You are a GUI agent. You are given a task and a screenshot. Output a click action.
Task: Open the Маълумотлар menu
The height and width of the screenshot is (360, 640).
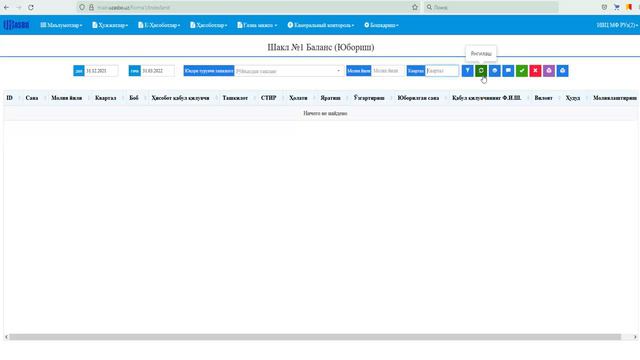coord(61,25)
